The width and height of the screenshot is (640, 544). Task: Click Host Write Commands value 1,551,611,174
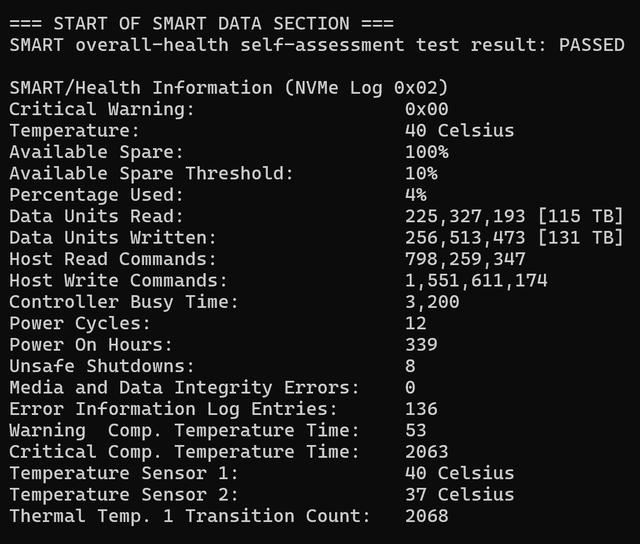click(476, 280)
